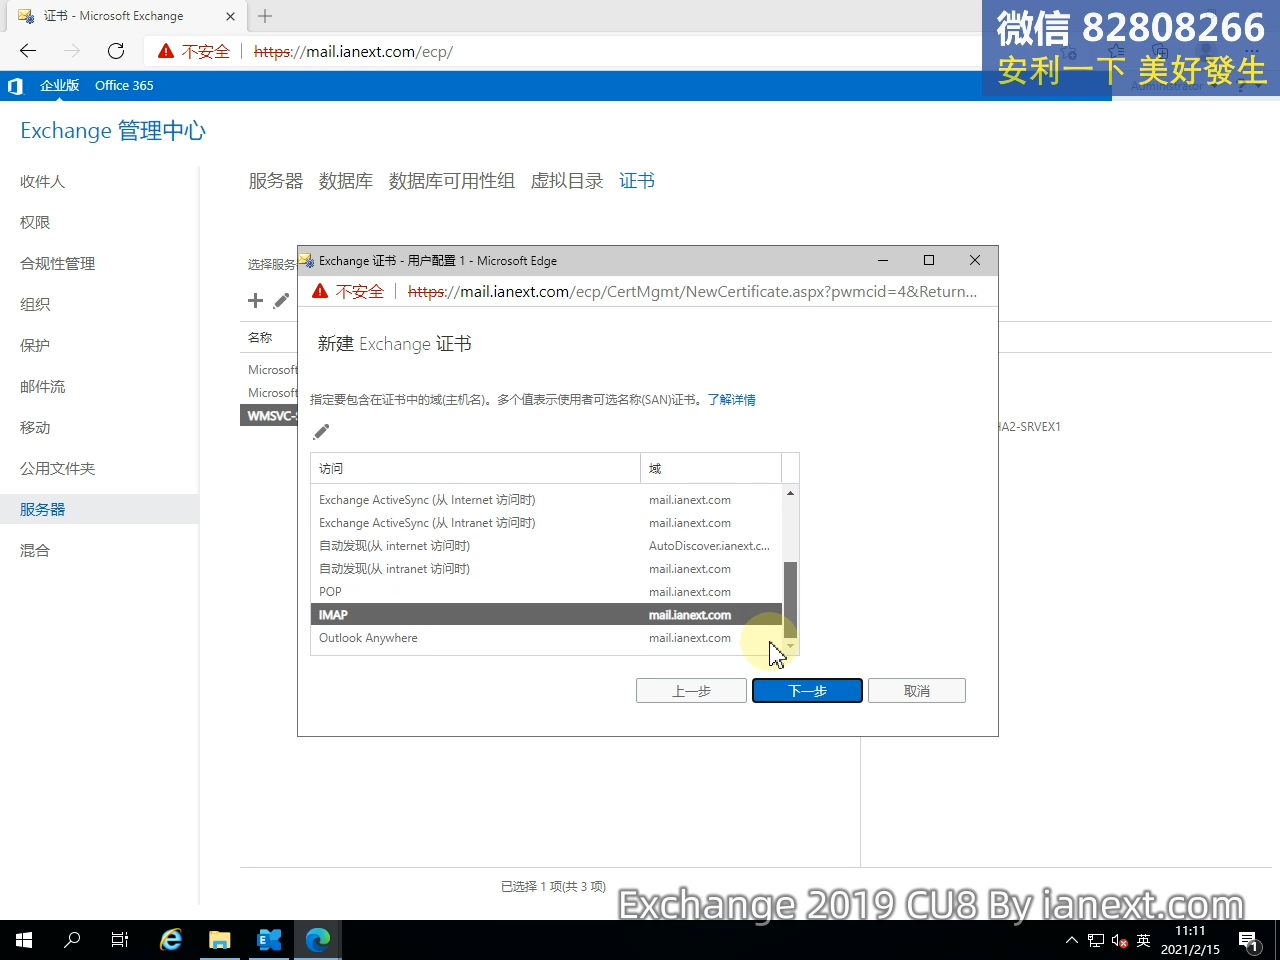Select 混合 in the left navigation
Screen dimensions: 1280x960
coord(35,550)
